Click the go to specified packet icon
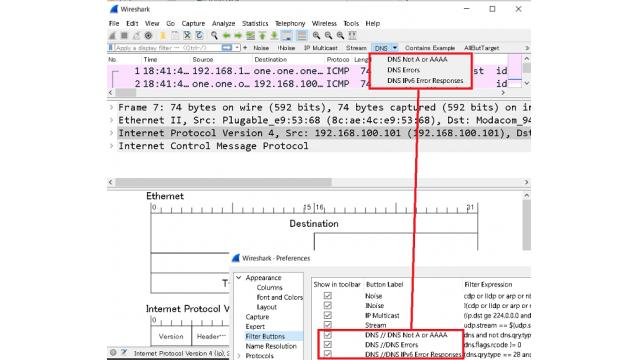This screenshot has height=360, width=640. 250,36
